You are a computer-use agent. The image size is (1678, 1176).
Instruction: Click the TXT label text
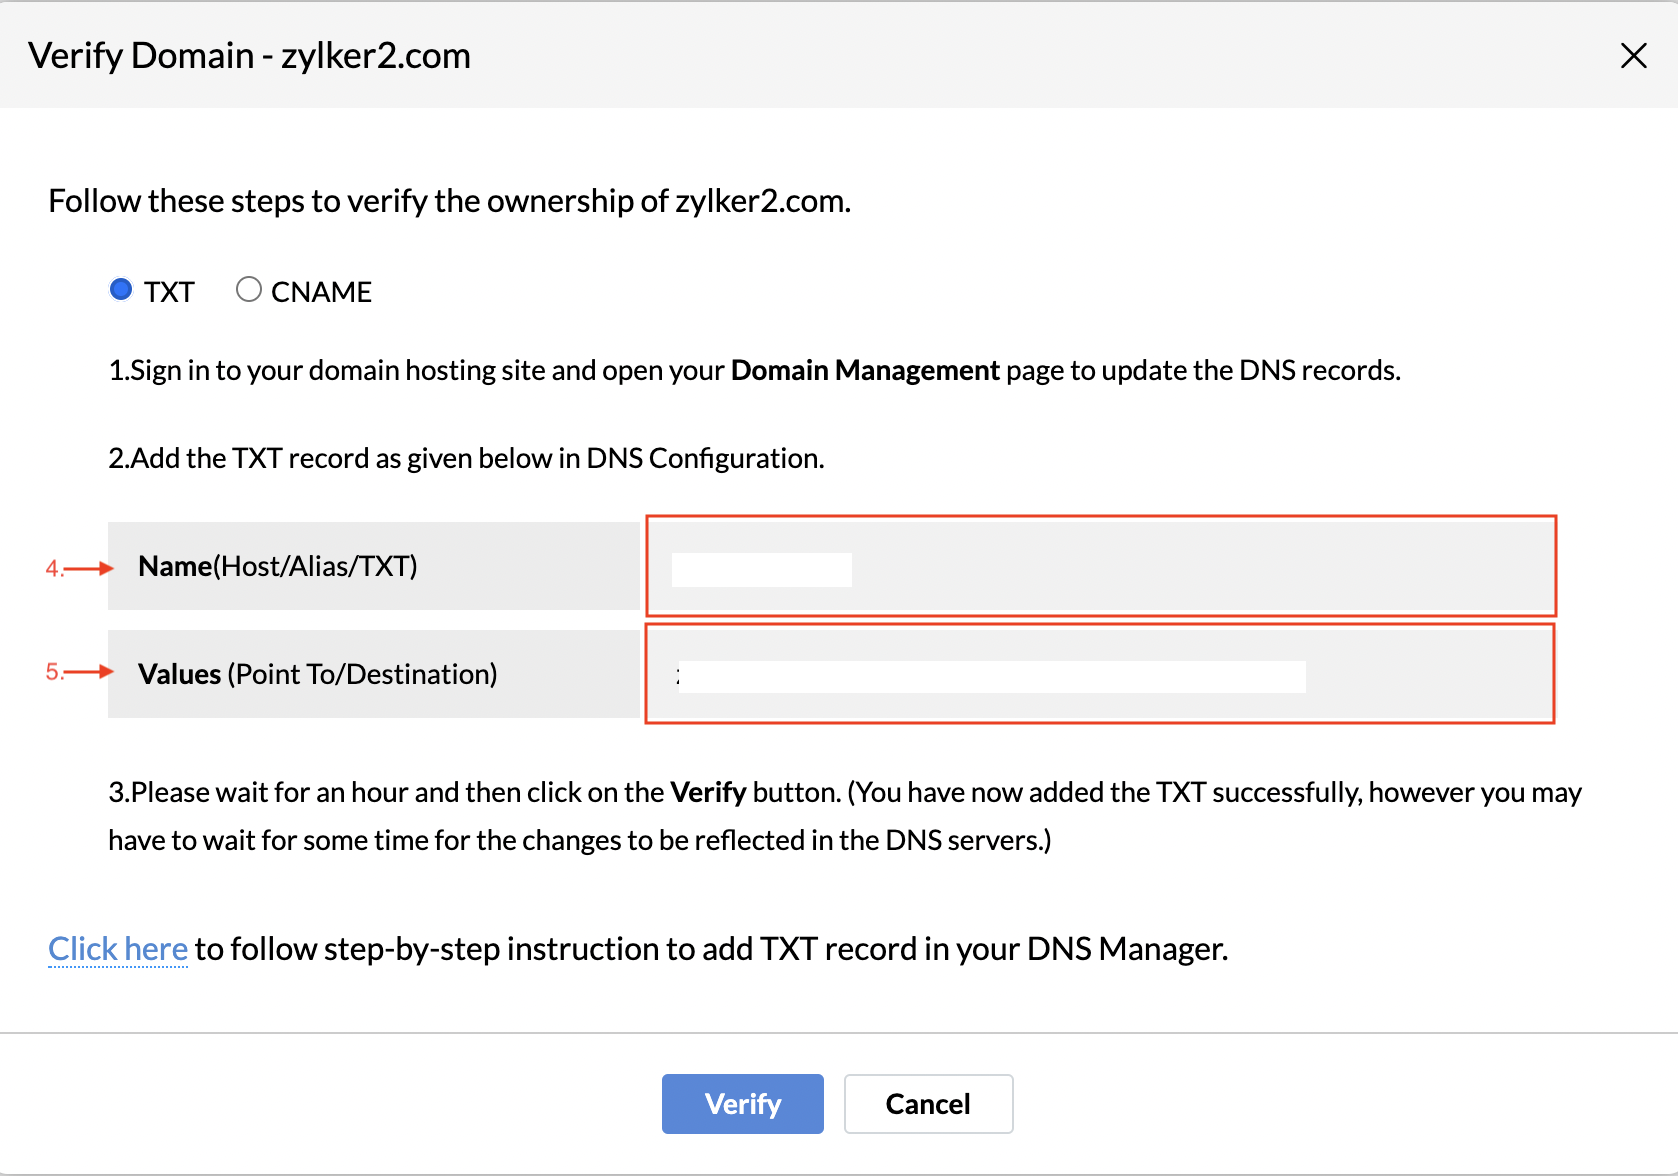pos(169,292)
